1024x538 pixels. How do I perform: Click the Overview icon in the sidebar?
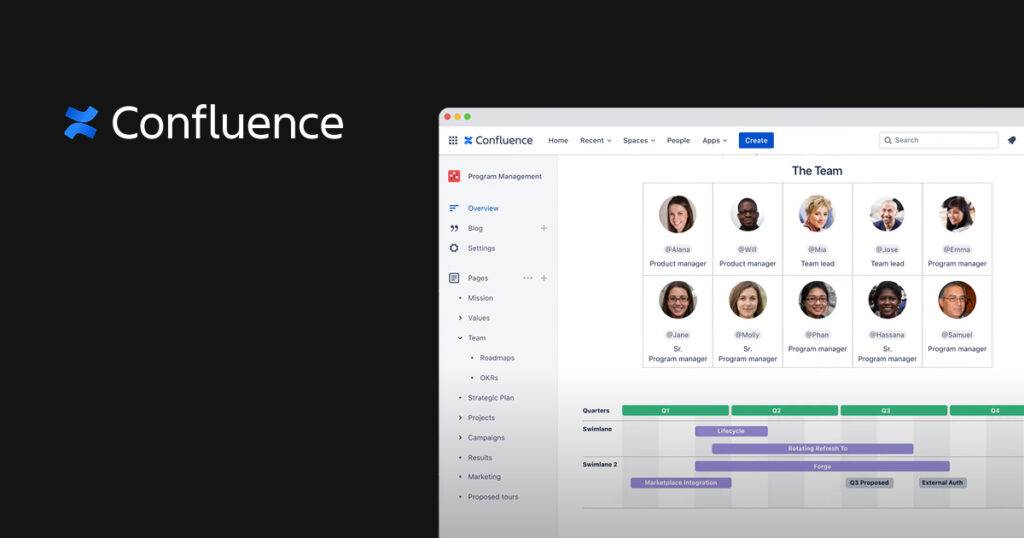(x=454, y=208)
